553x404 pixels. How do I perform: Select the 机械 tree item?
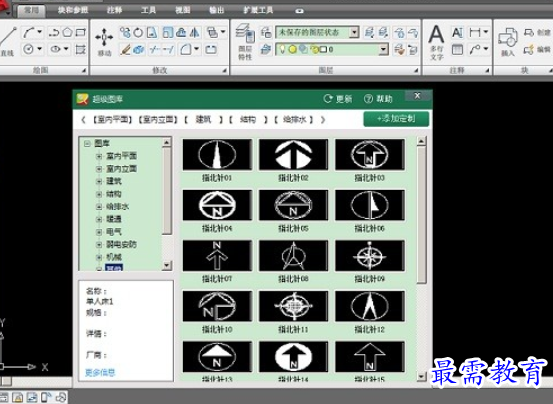[x=114, y=257]
